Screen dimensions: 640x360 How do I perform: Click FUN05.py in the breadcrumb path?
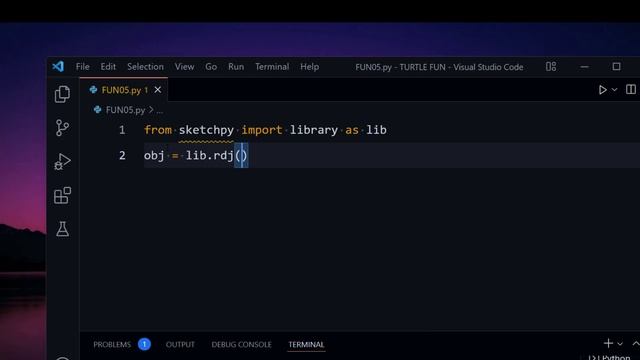tap(125, 110)
